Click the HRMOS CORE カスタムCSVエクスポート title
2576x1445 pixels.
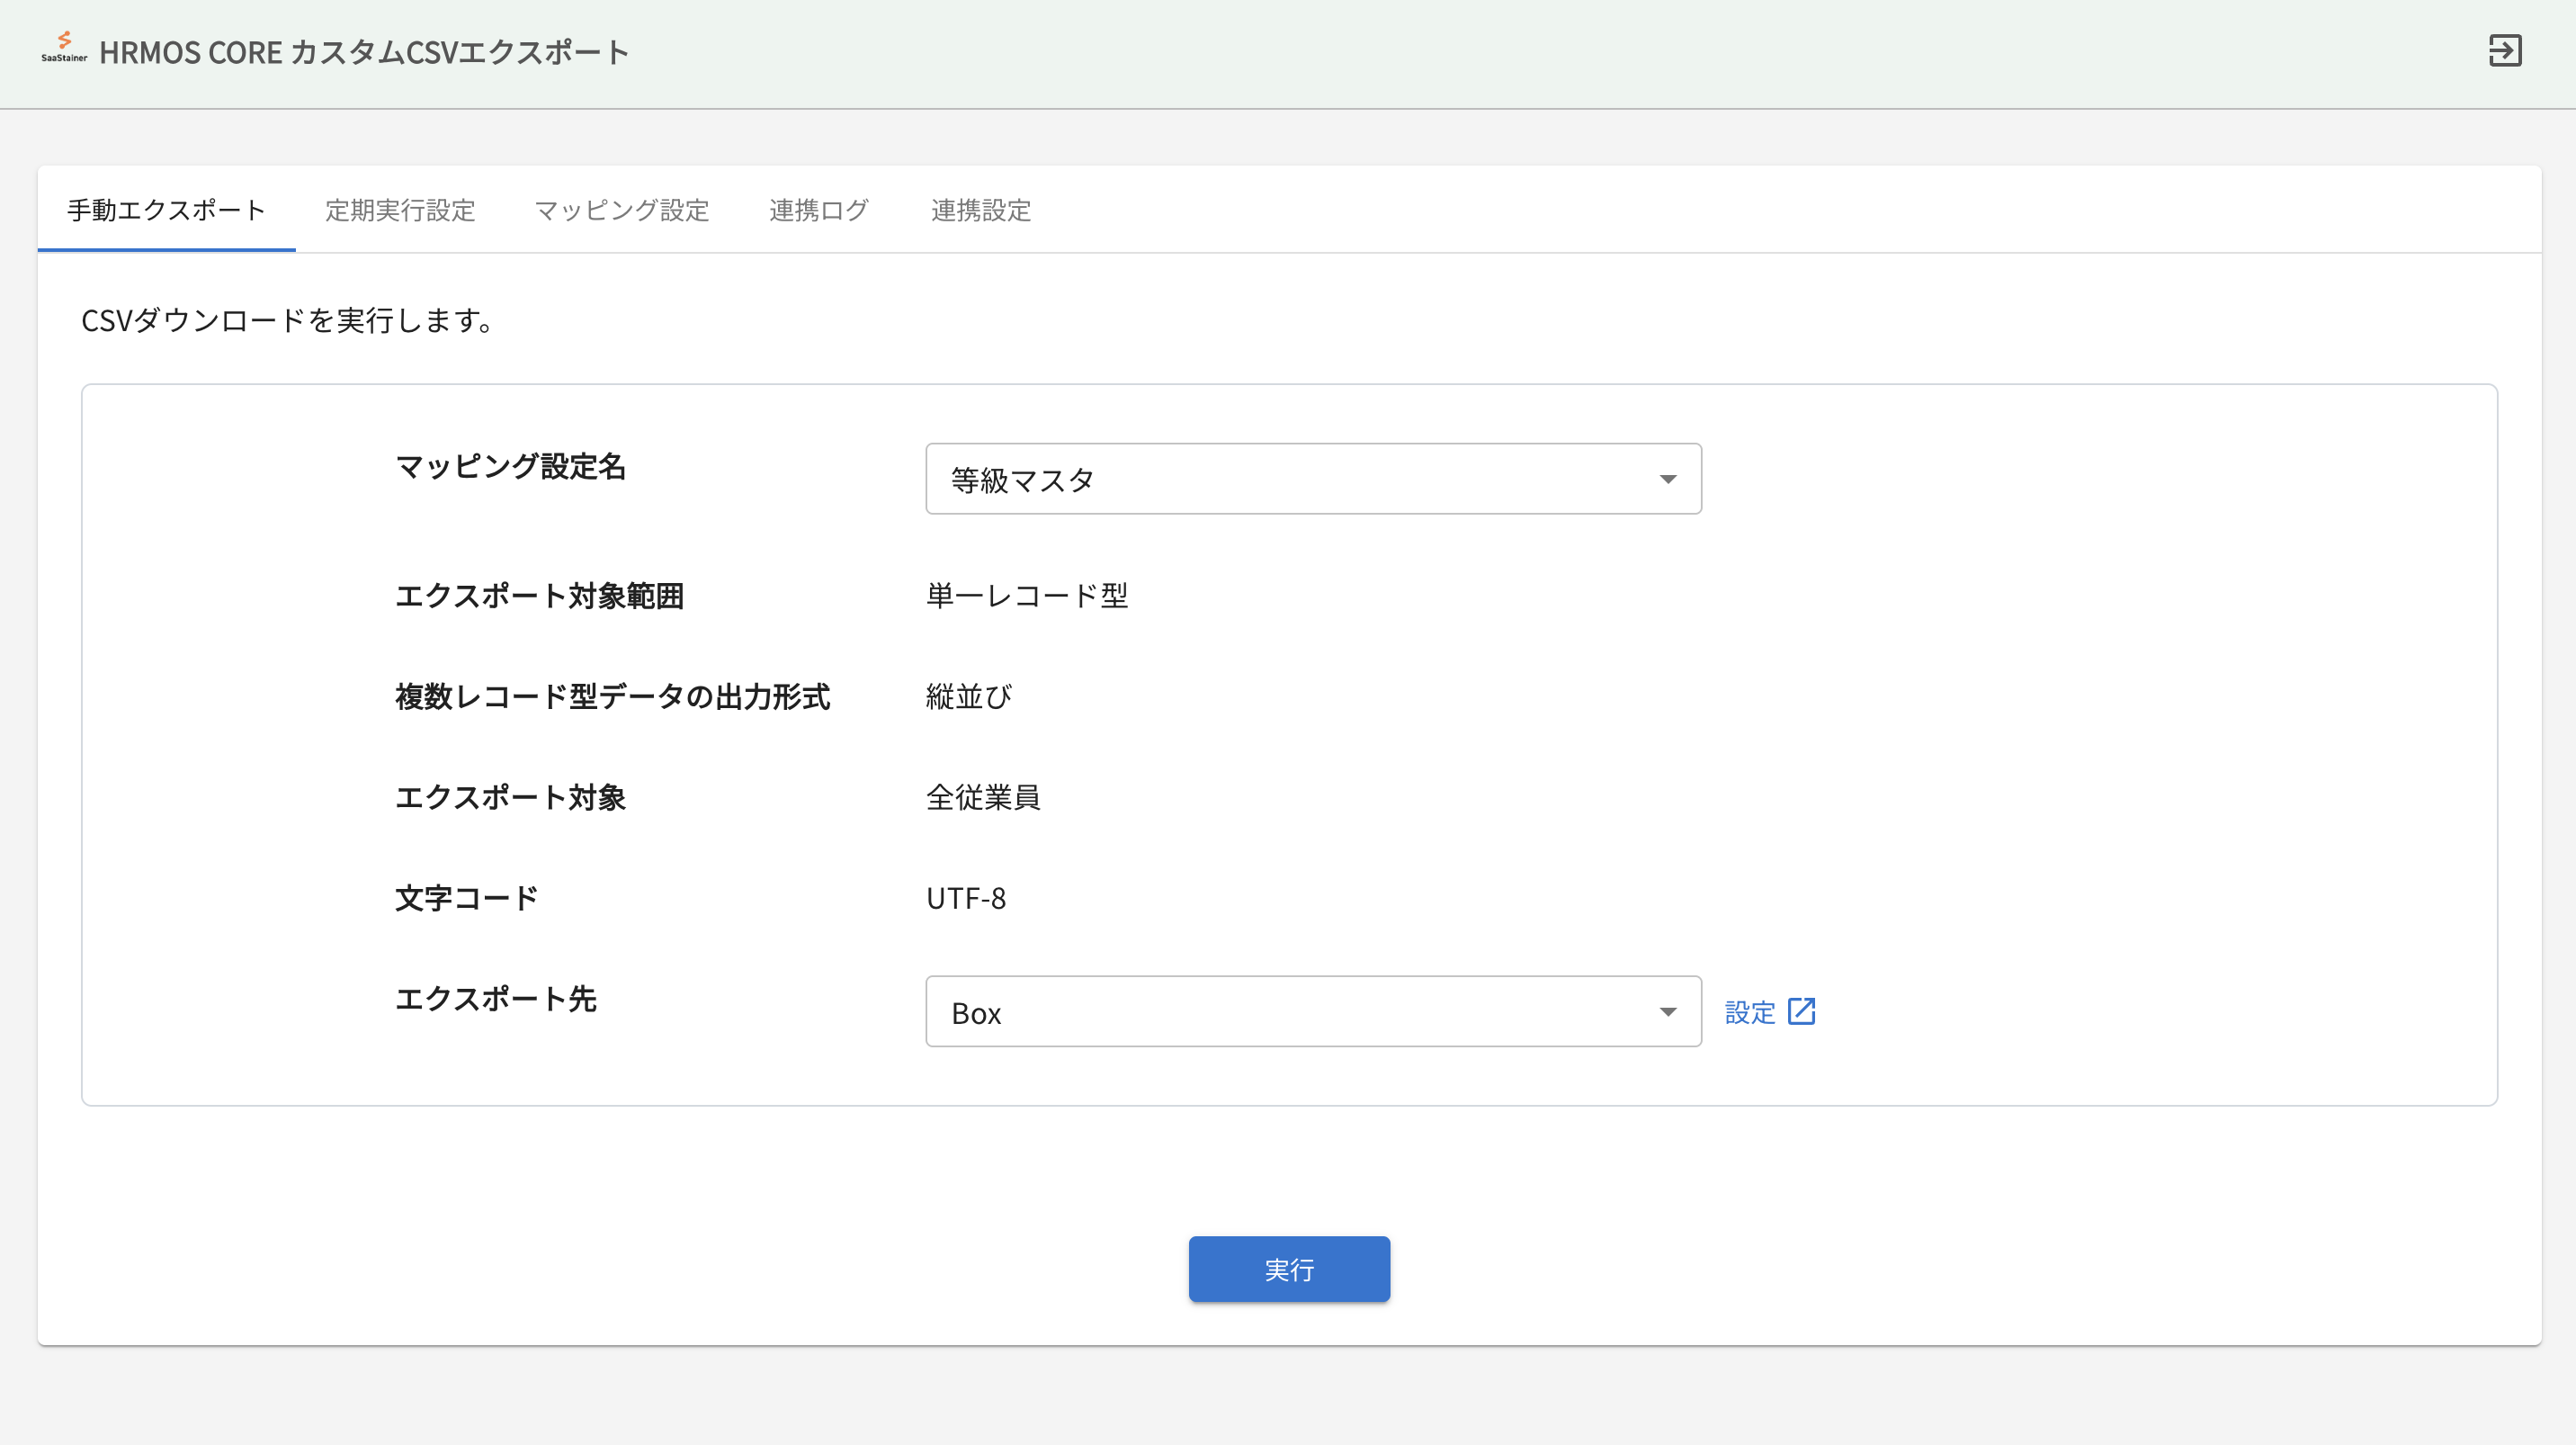tap(364, 52)
